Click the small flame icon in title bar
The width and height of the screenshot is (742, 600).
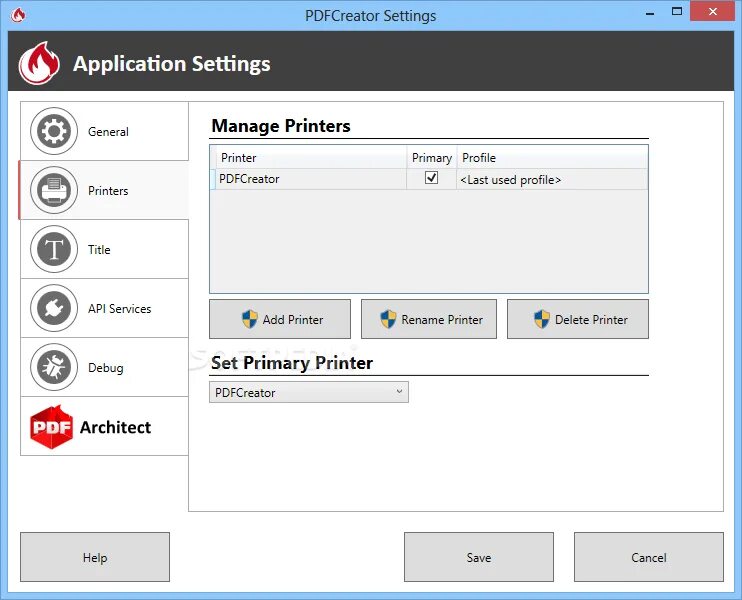point(18,15)
